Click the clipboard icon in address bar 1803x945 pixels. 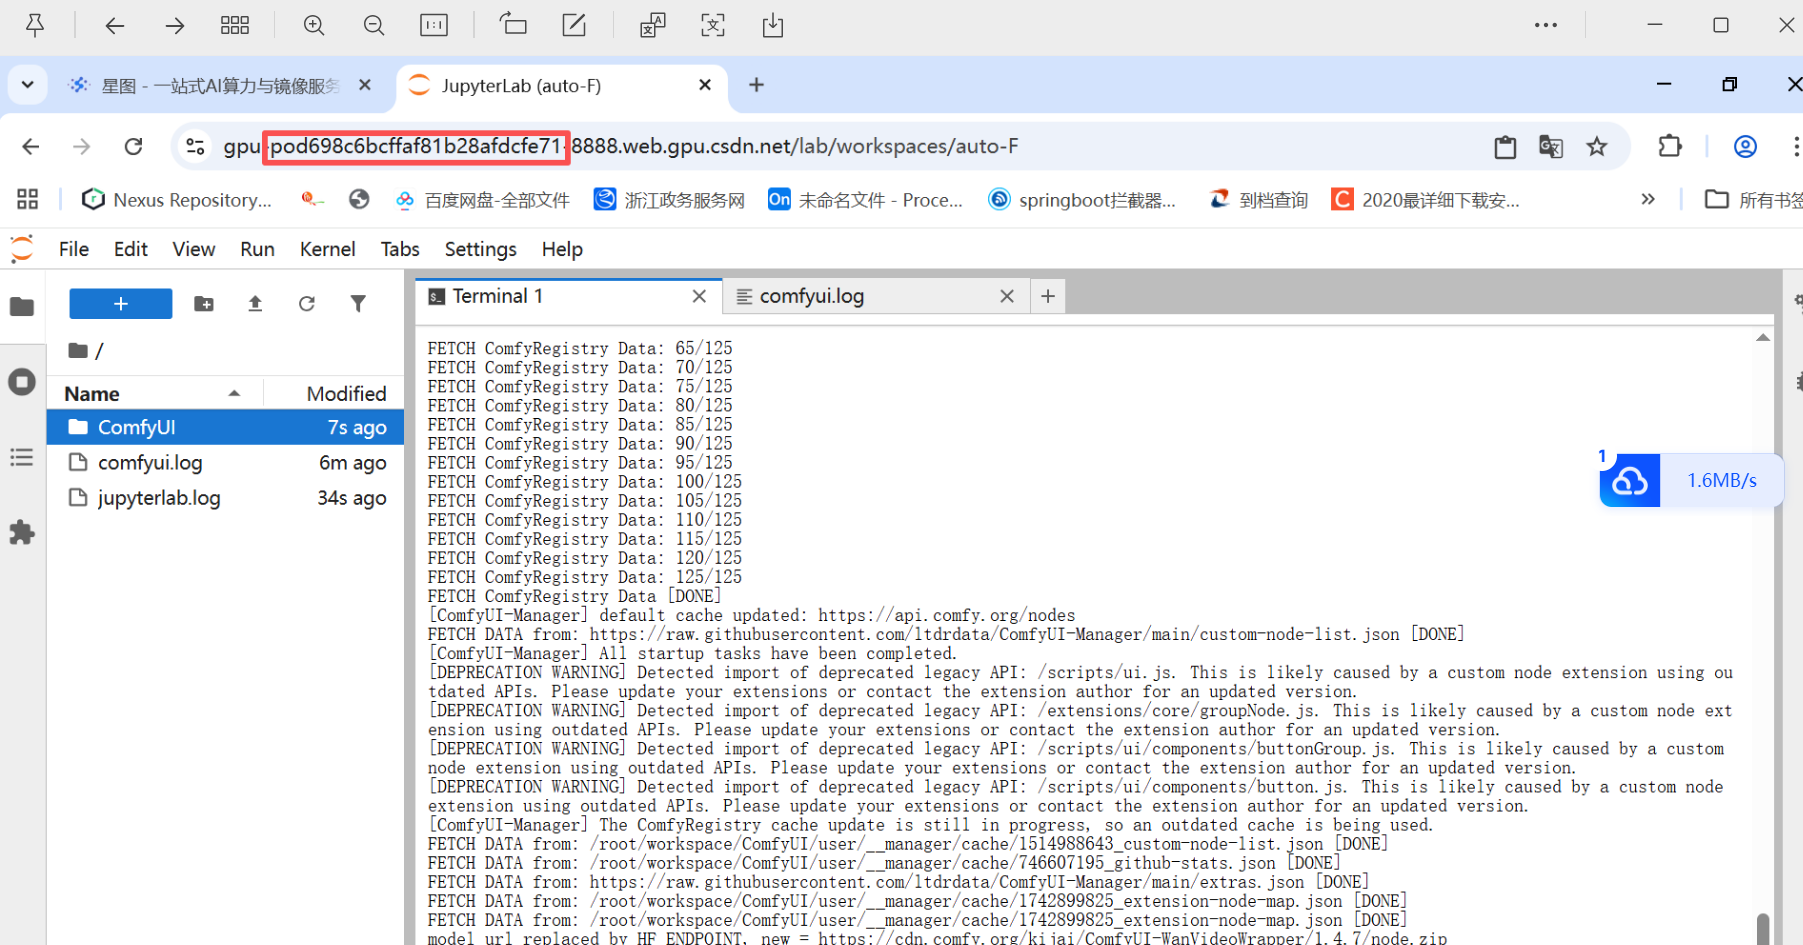point(1505,147)
